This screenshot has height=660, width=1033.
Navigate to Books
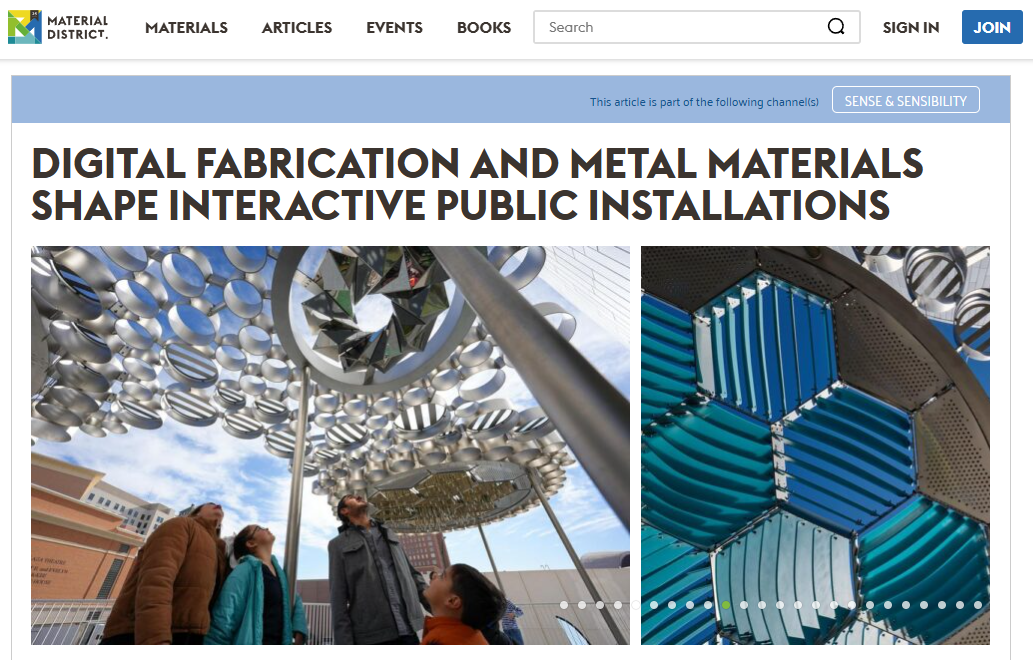pos(484,28)
